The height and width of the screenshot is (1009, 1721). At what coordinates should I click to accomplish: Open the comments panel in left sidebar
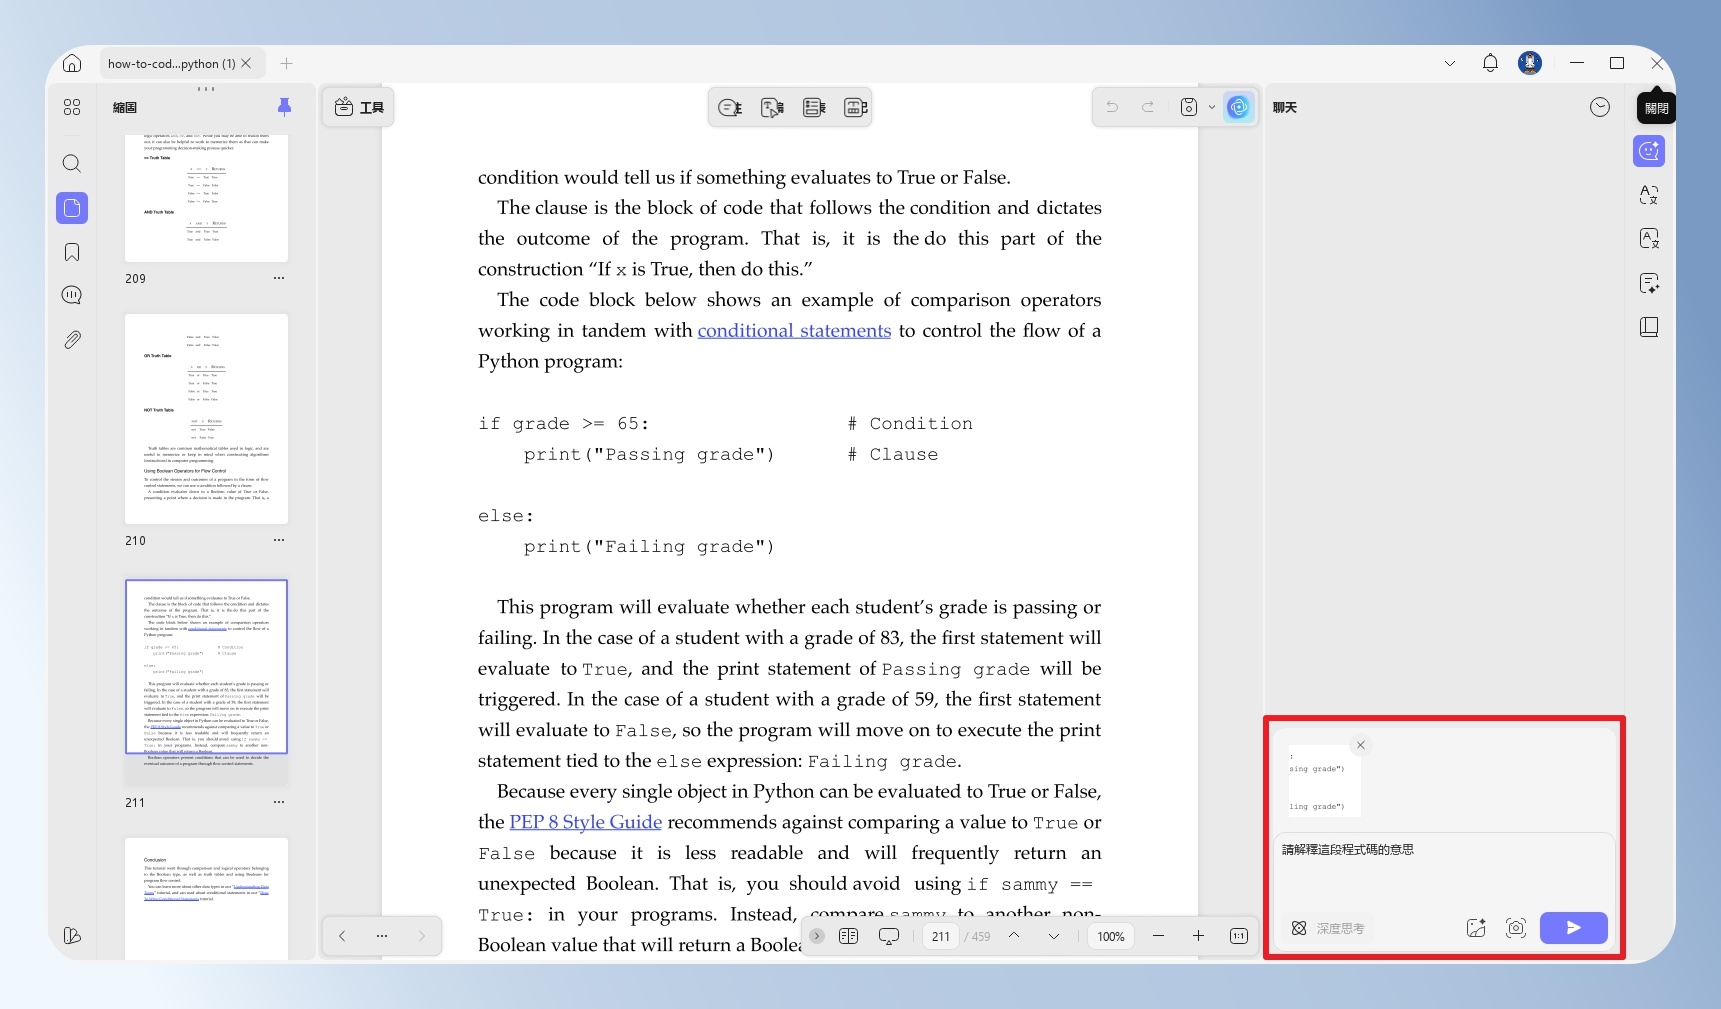tap(72, 295)
